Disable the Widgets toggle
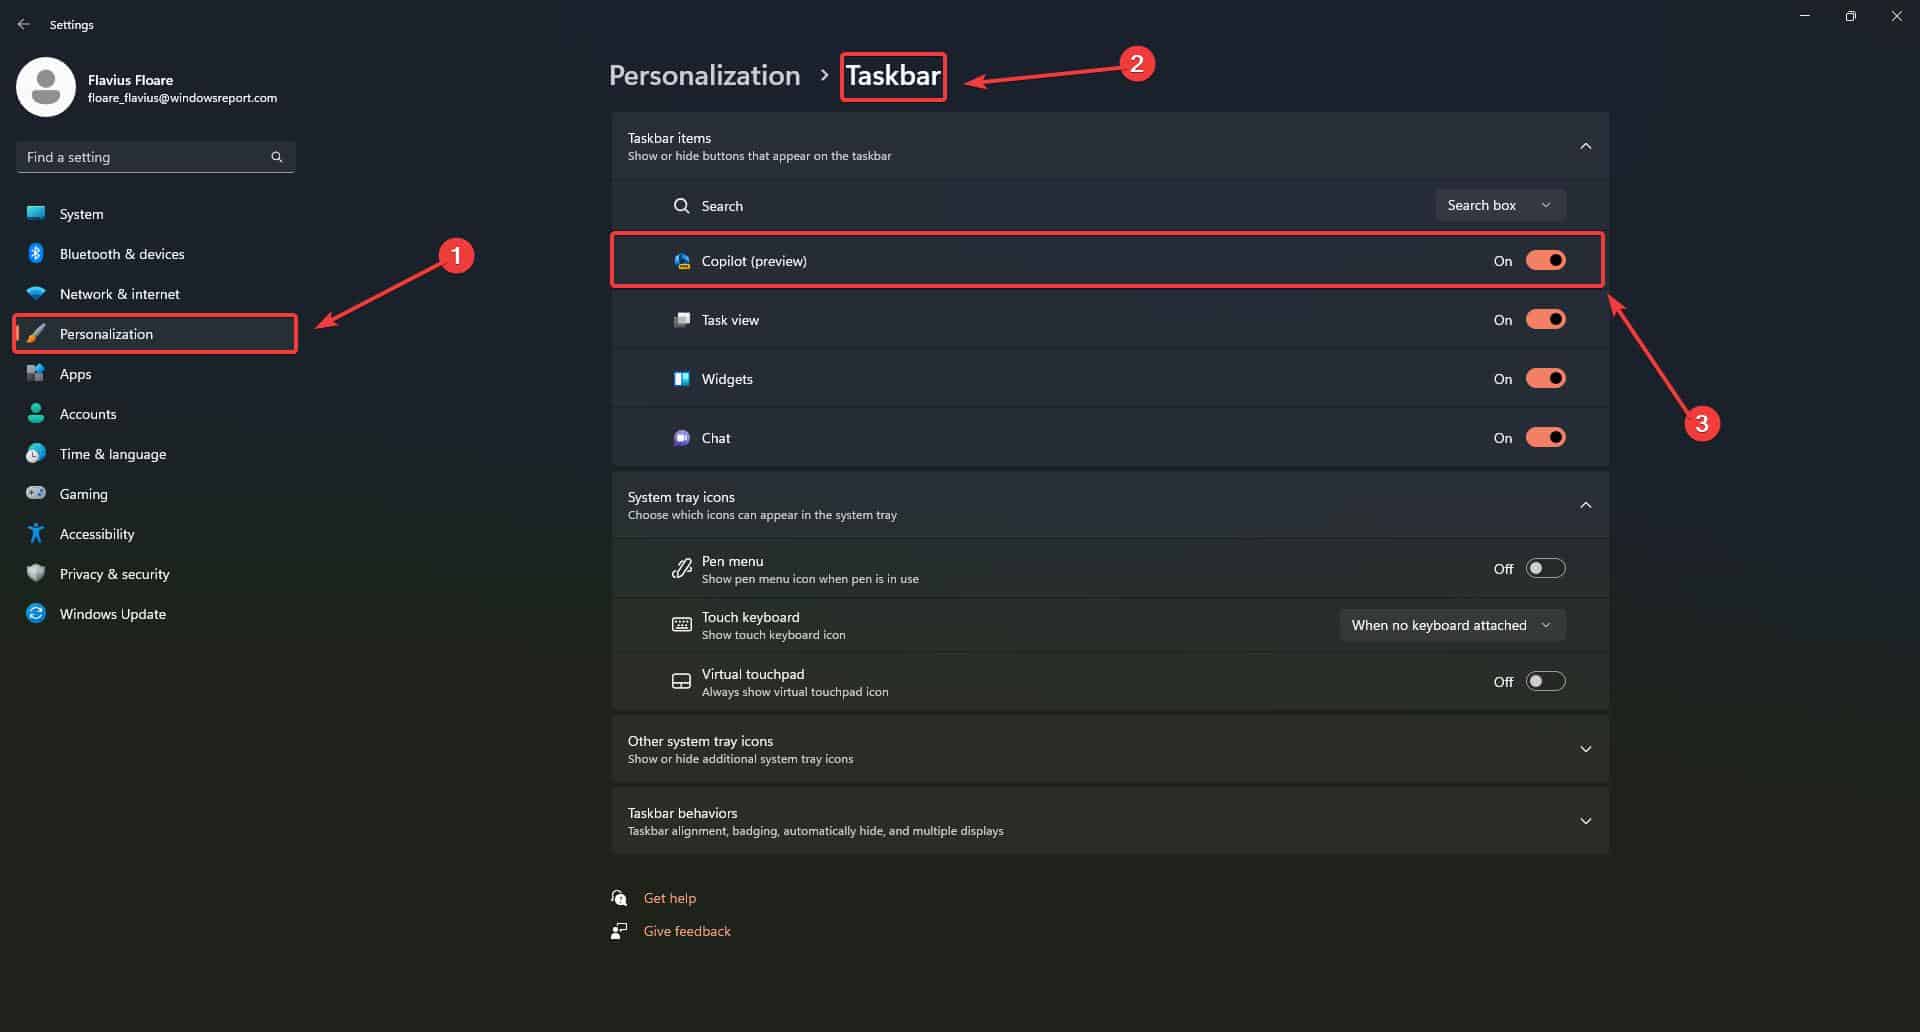This screenshot has width=1920, height=1032. tap(1545, 379)
